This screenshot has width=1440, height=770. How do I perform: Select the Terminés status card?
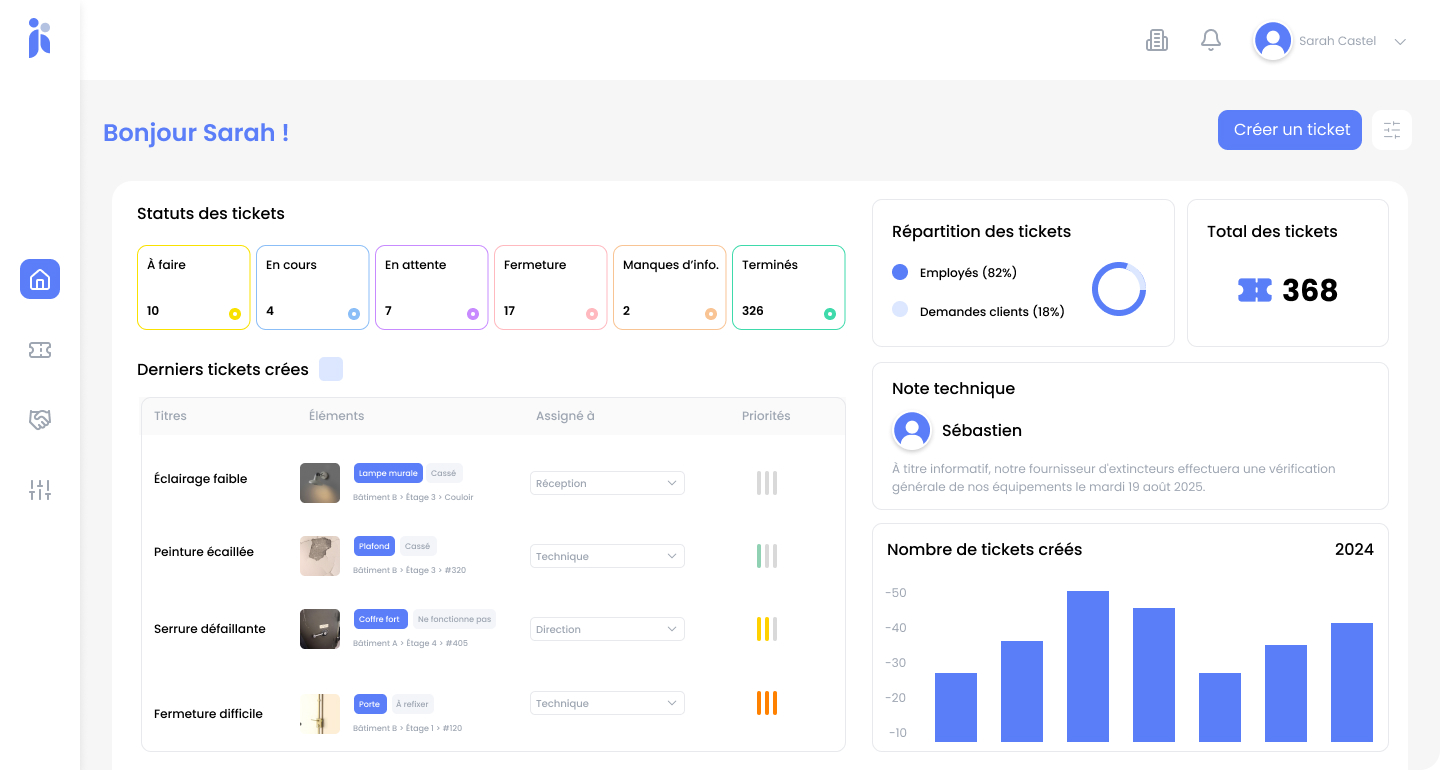point(788,287)
